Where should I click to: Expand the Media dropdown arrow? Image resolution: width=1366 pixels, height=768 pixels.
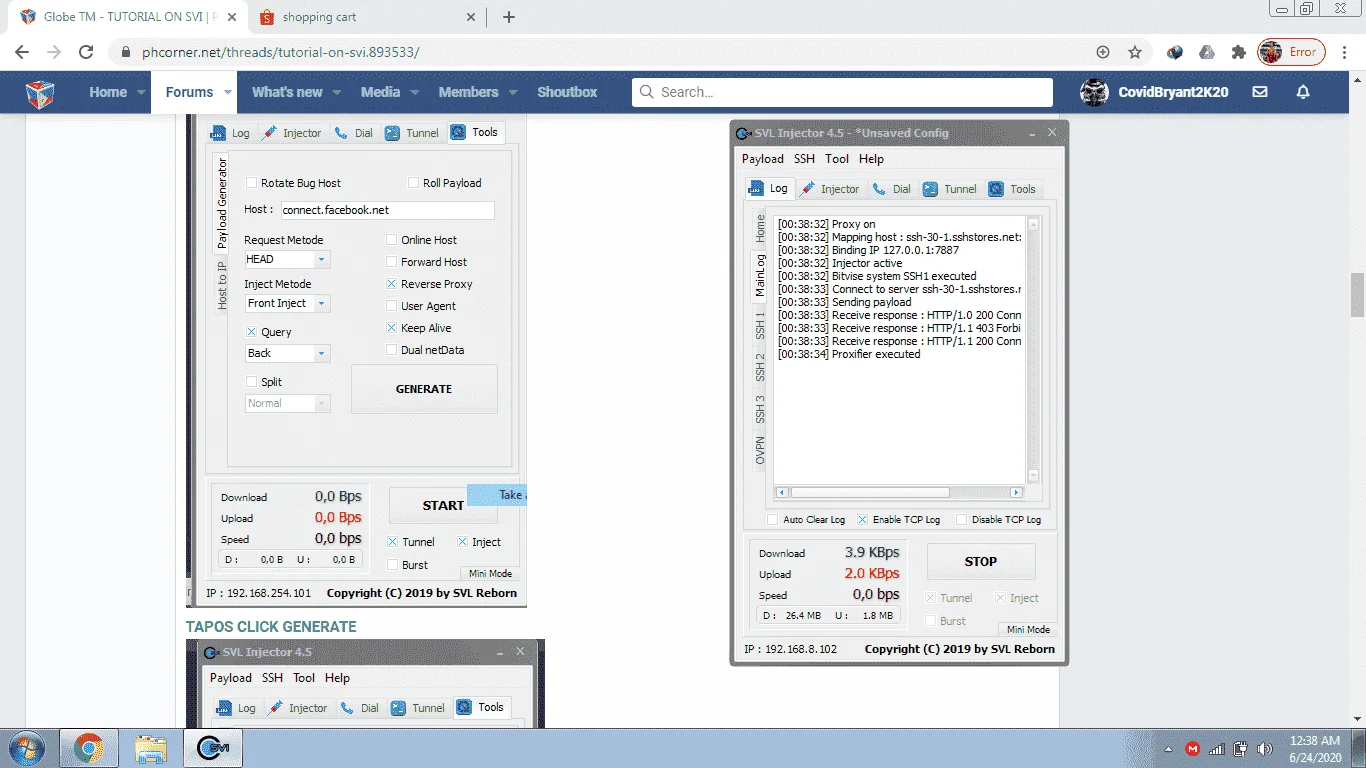(x=414, y=92)
